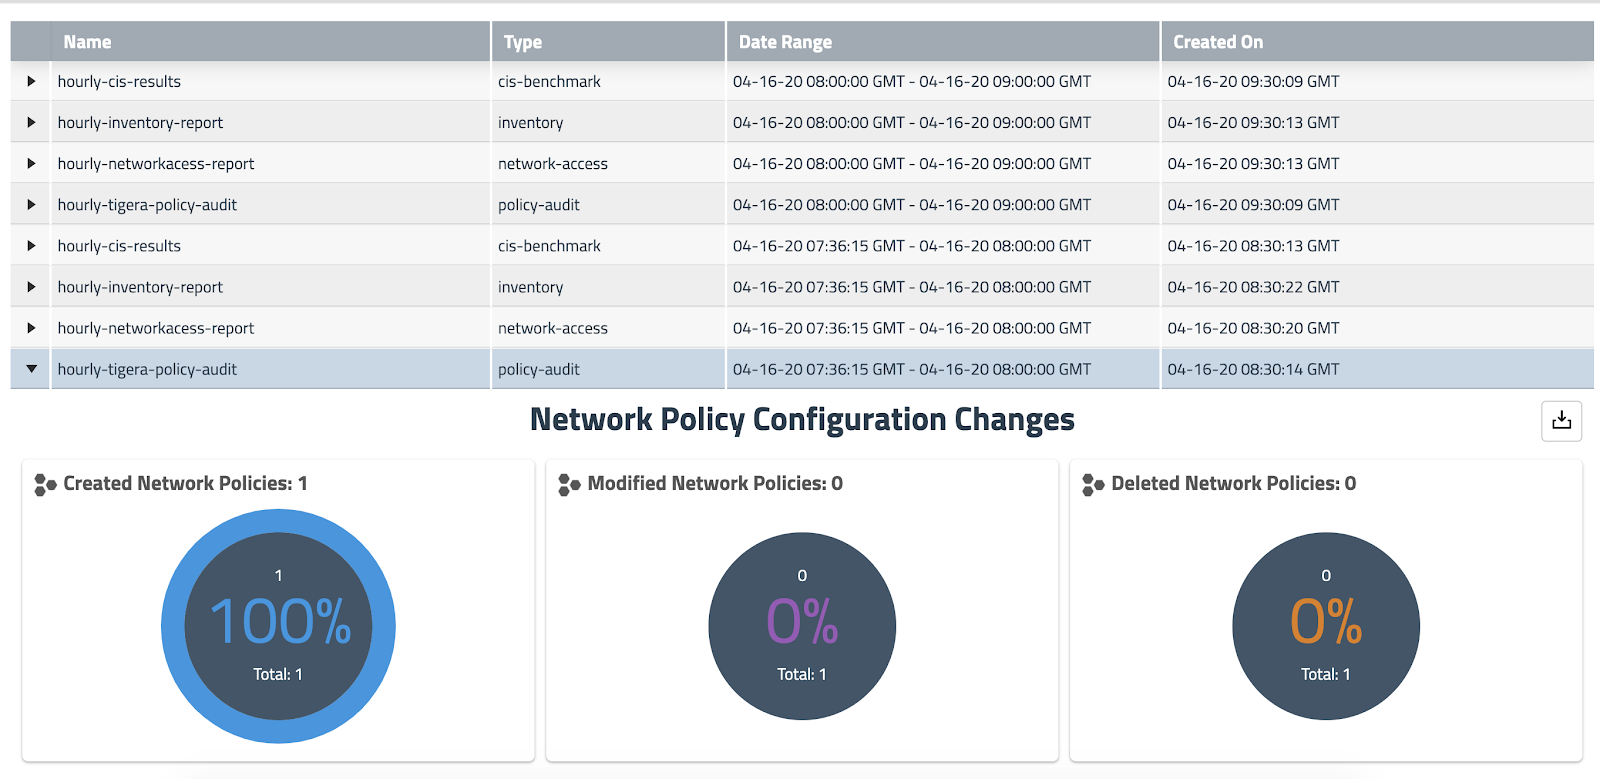Image resolution: width=1600 pixels, height=779 pixels.
Task: Expand hourly-inventory-report row created 09:30:13
Action: (x=31, y=122)
